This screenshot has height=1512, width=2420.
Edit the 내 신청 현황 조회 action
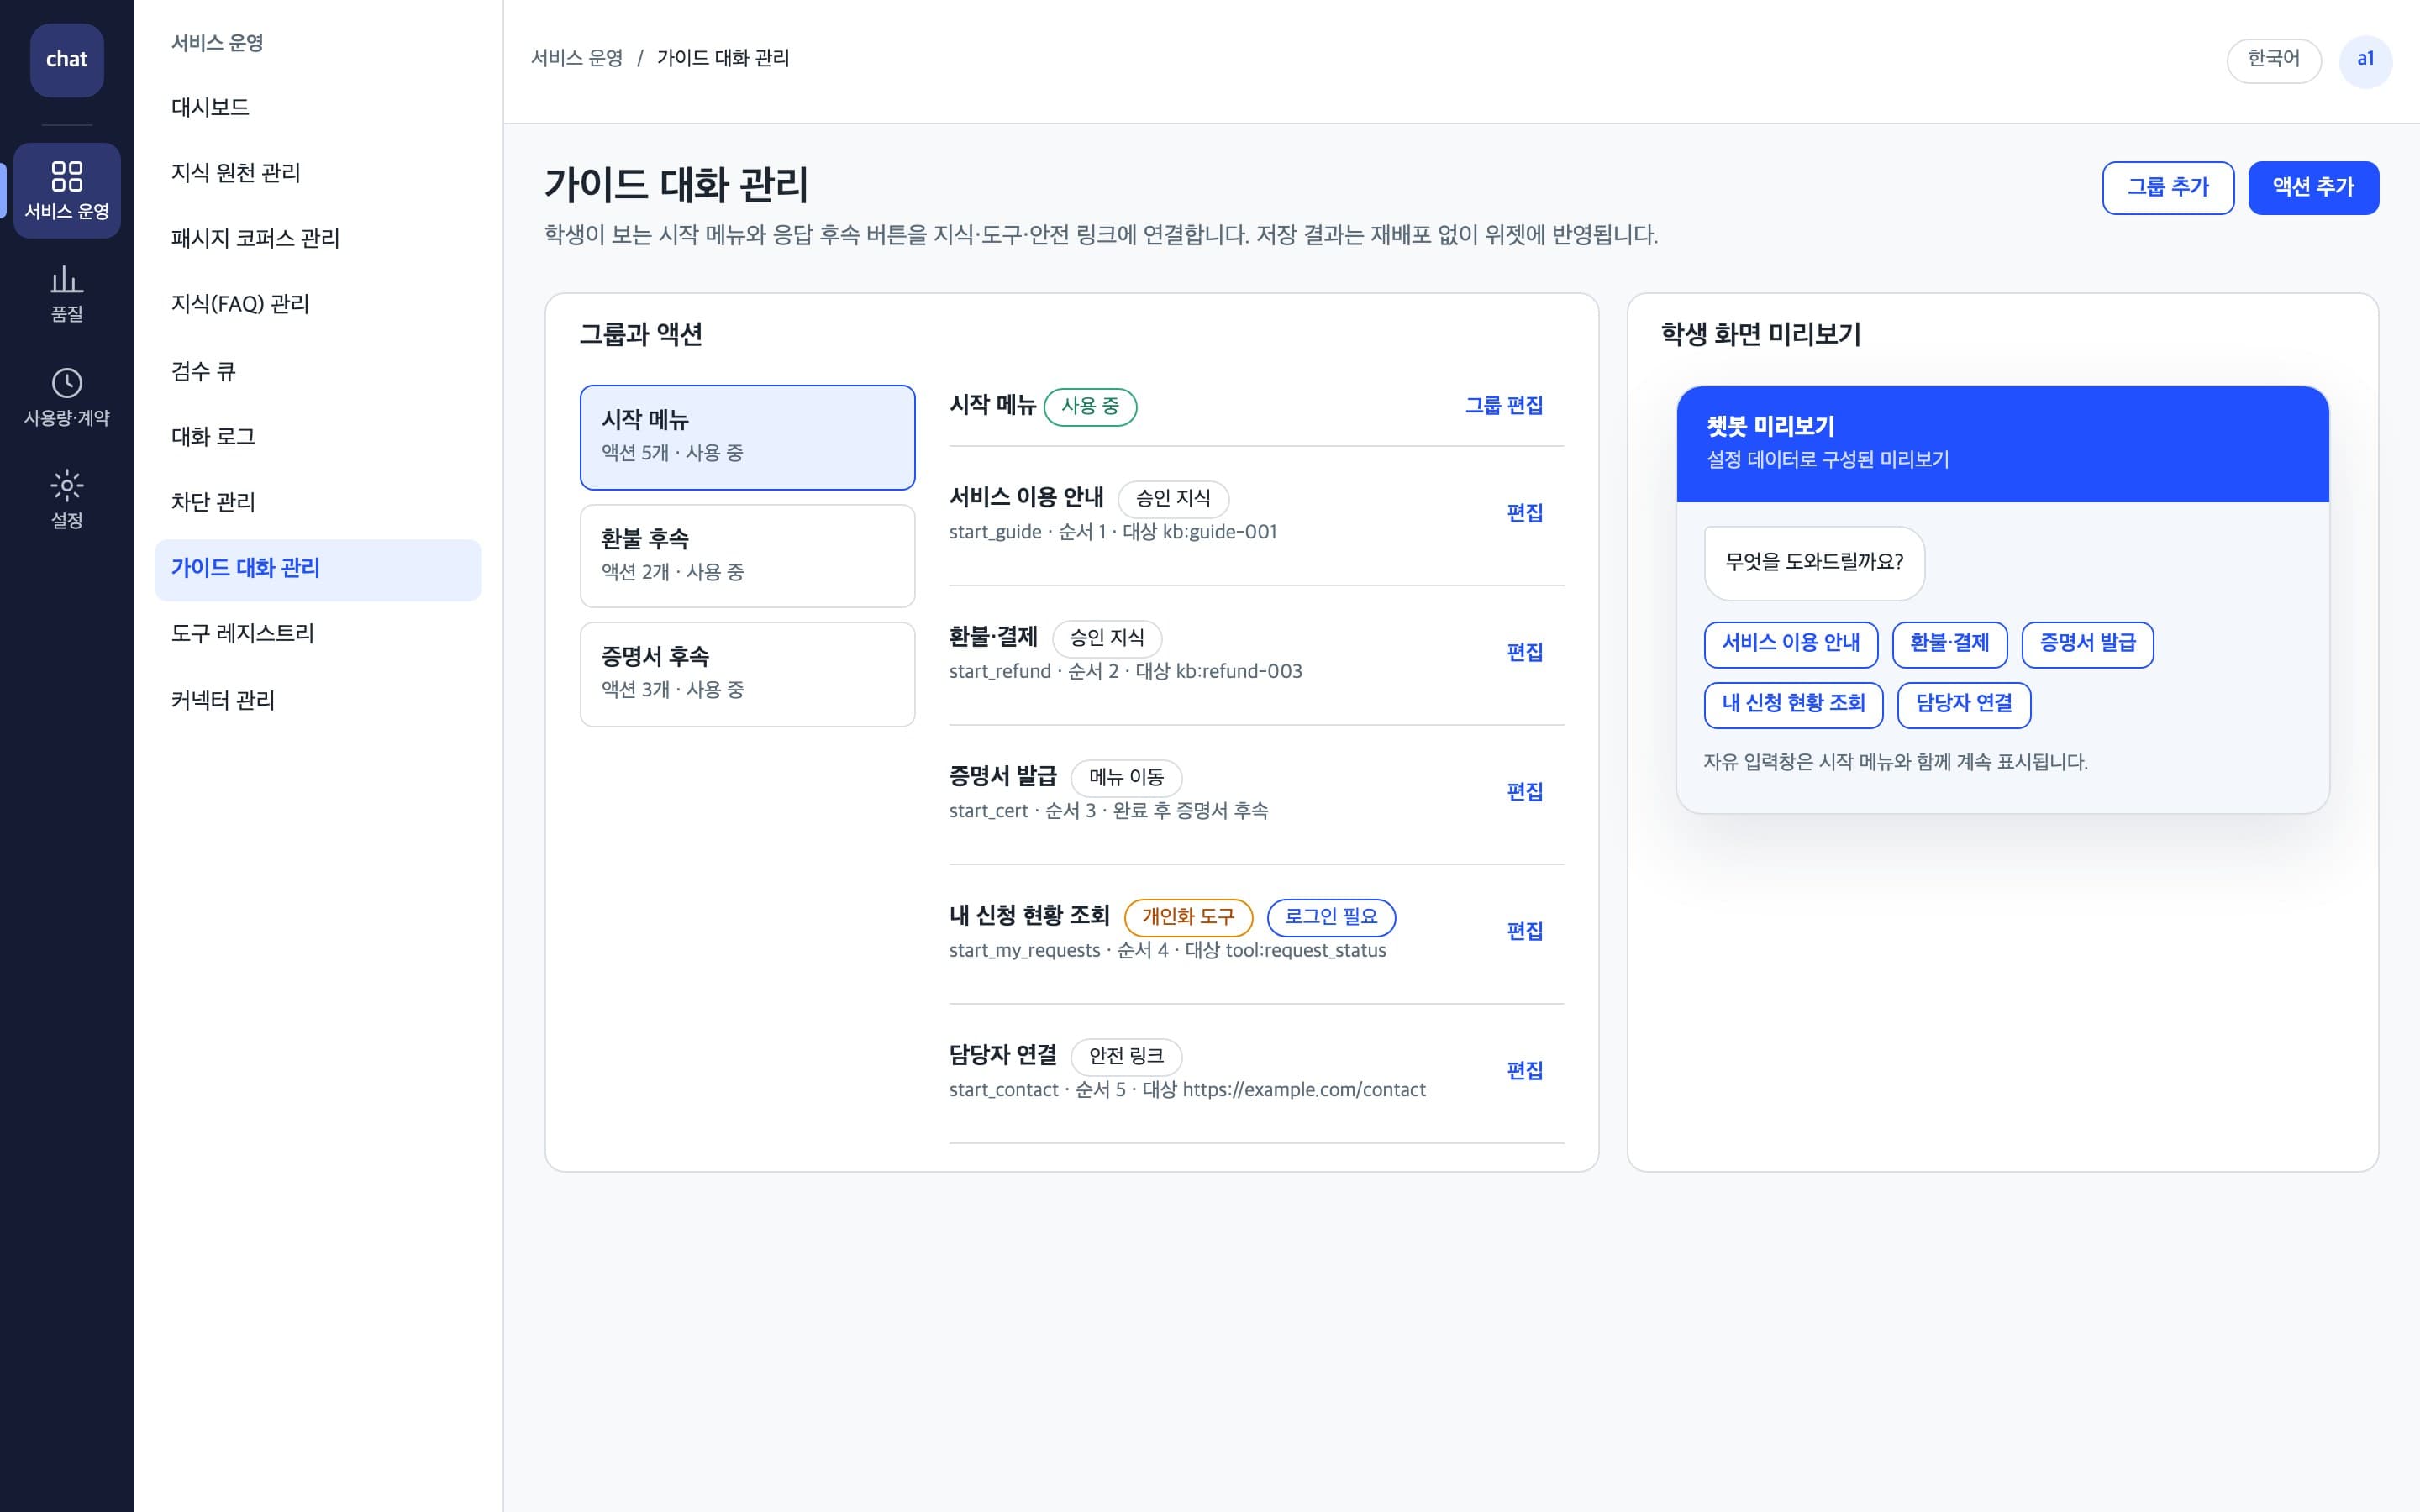coord(1525,932)
